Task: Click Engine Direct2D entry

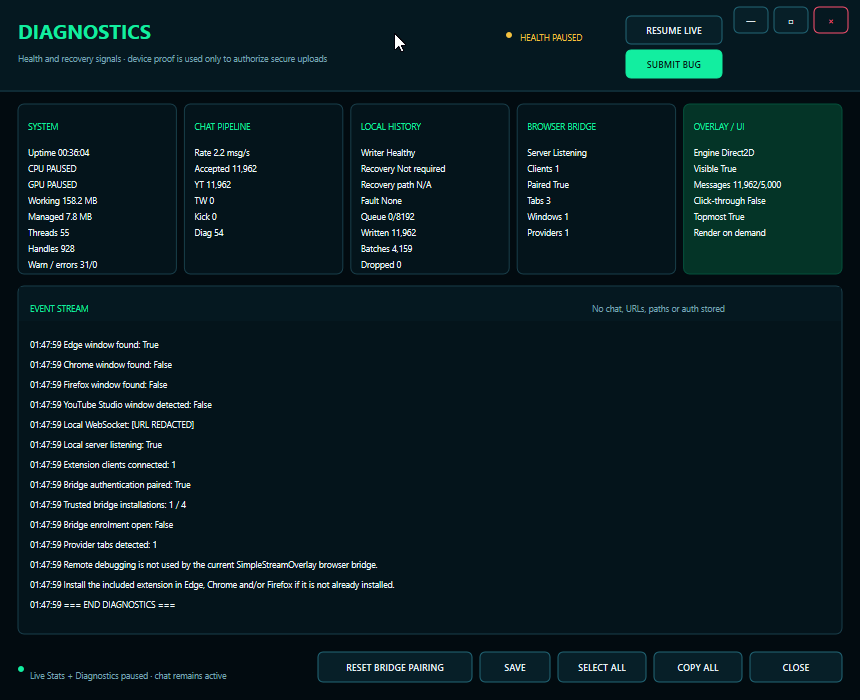Action: (x=723, y=153)
